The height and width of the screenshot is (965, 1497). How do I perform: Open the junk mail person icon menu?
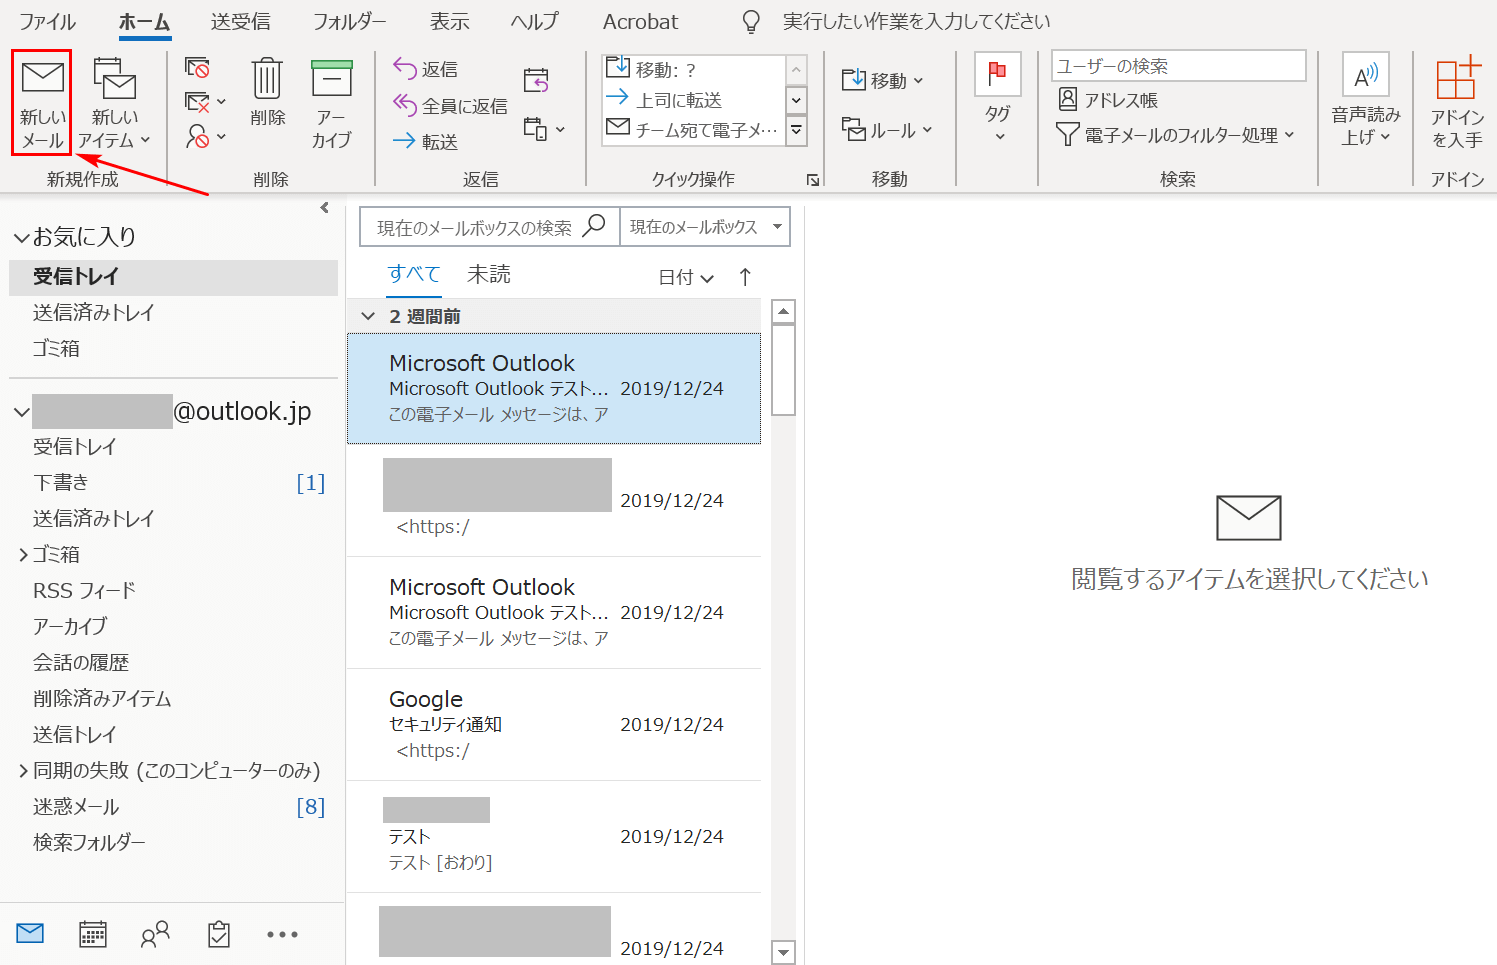pos(205,136)
